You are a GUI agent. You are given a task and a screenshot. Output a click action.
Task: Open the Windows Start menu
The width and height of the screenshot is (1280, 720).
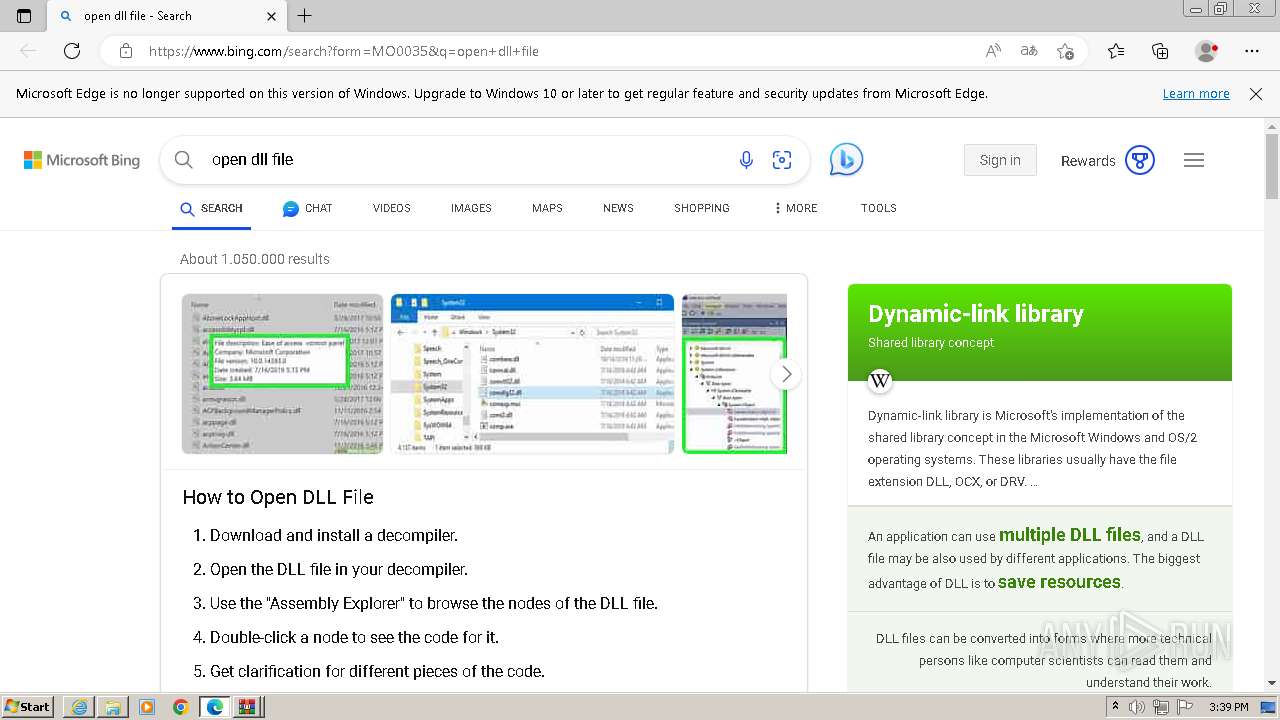pos(27,706)
